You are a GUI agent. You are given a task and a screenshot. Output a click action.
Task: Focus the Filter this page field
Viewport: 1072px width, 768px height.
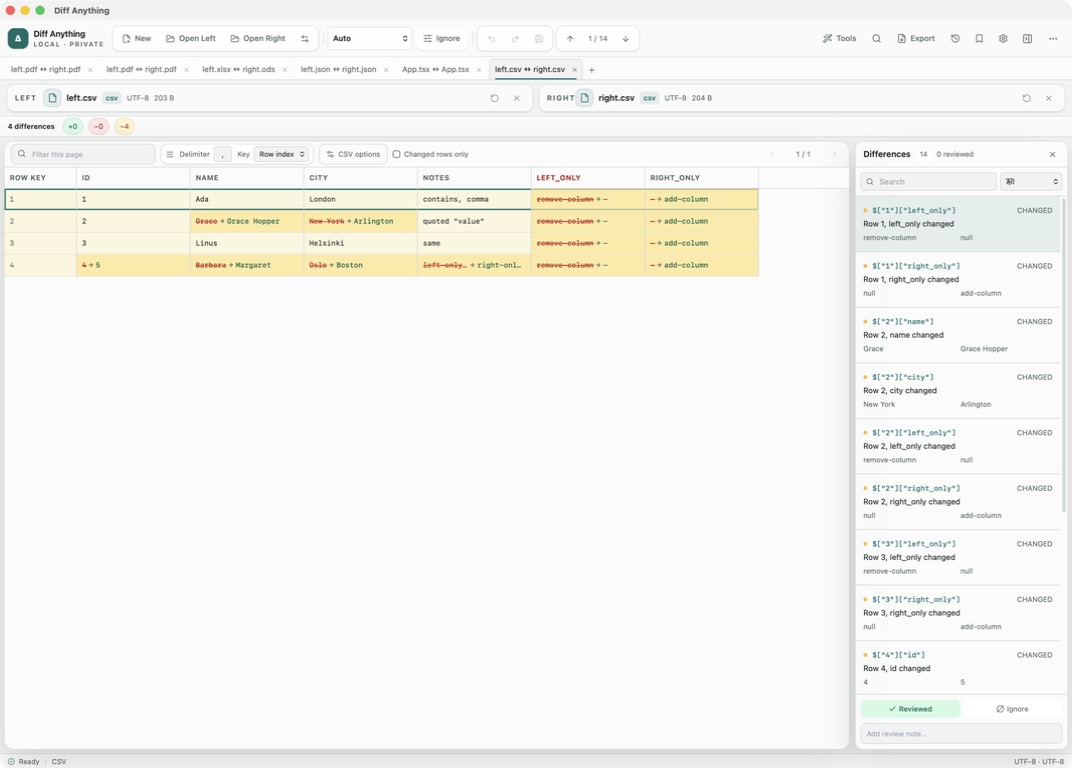coord(83,155)
